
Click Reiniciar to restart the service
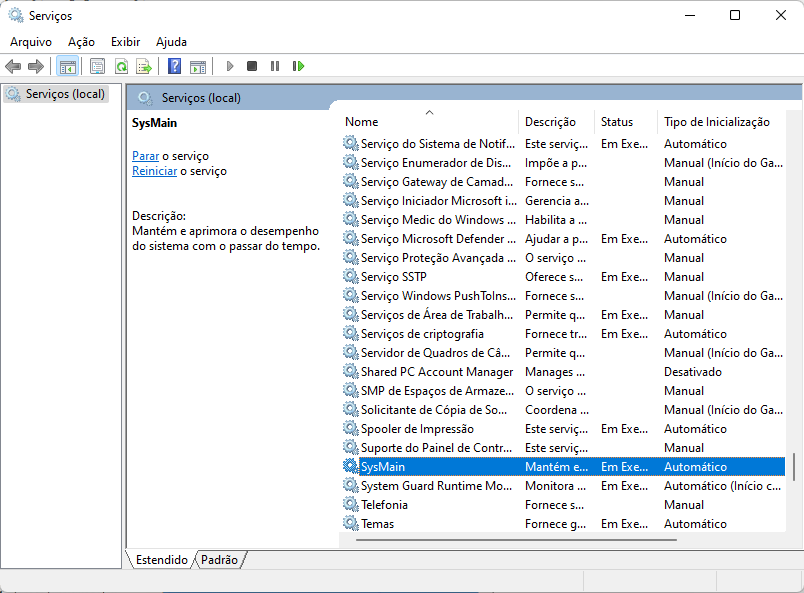pos(154,171)
